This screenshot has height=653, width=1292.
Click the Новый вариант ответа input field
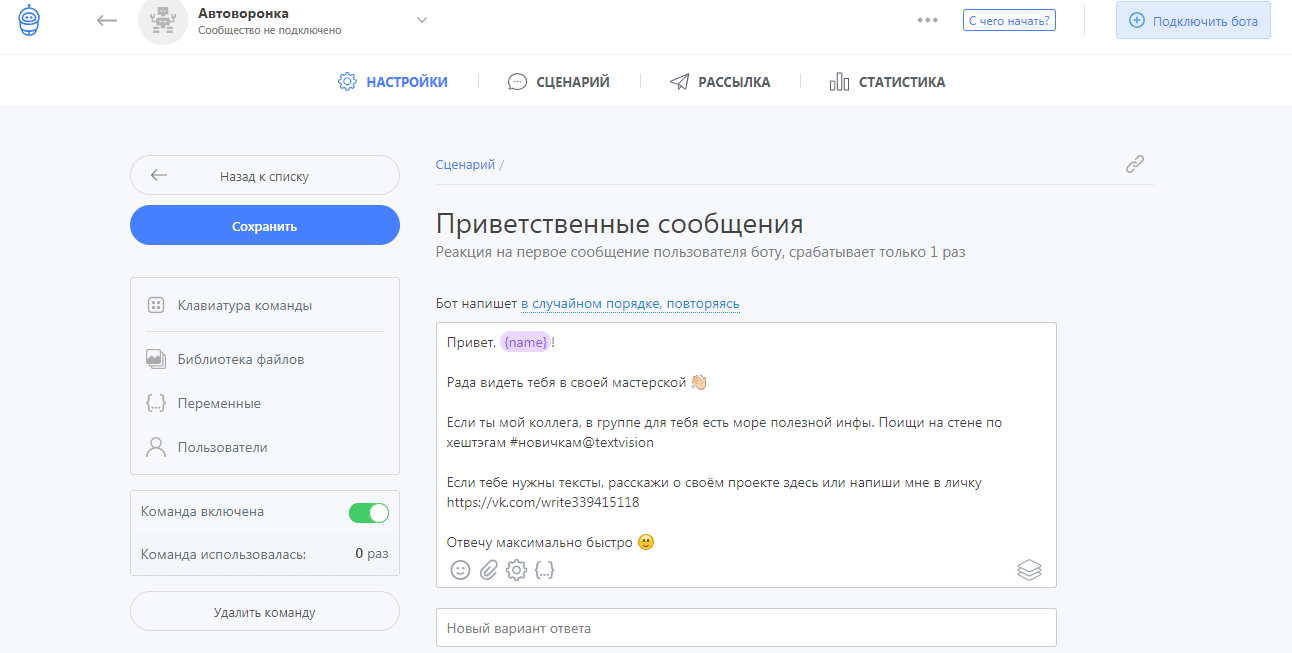(745, 627)
